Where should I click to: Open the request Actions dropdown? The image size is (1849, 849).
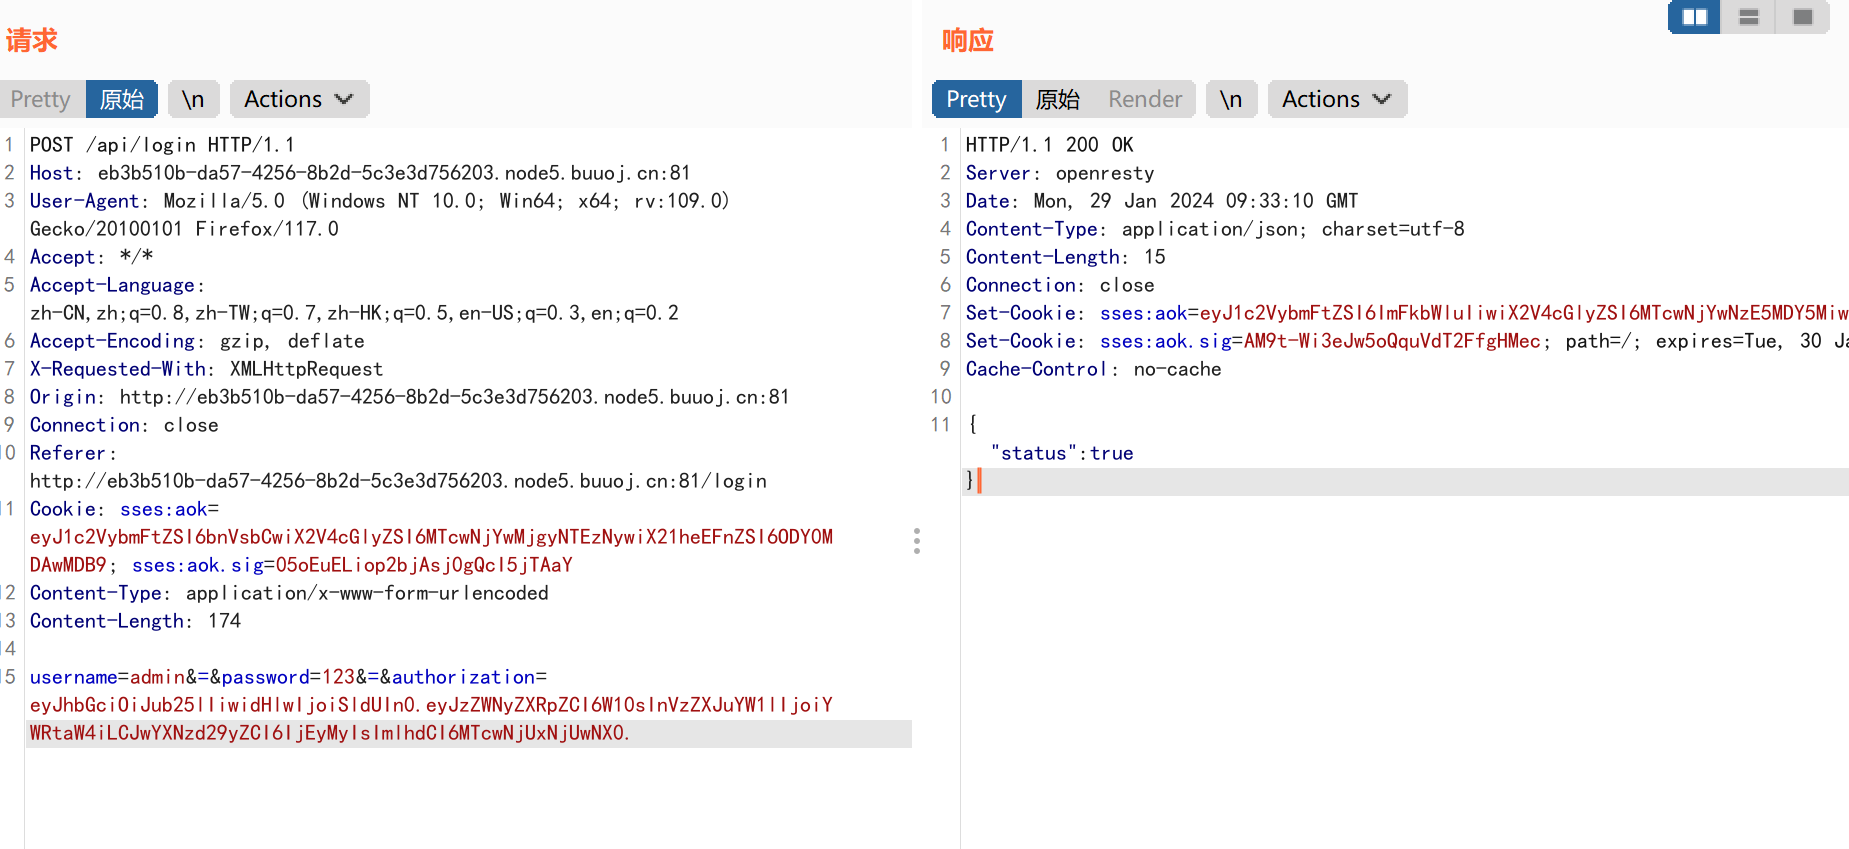(299, 99)
